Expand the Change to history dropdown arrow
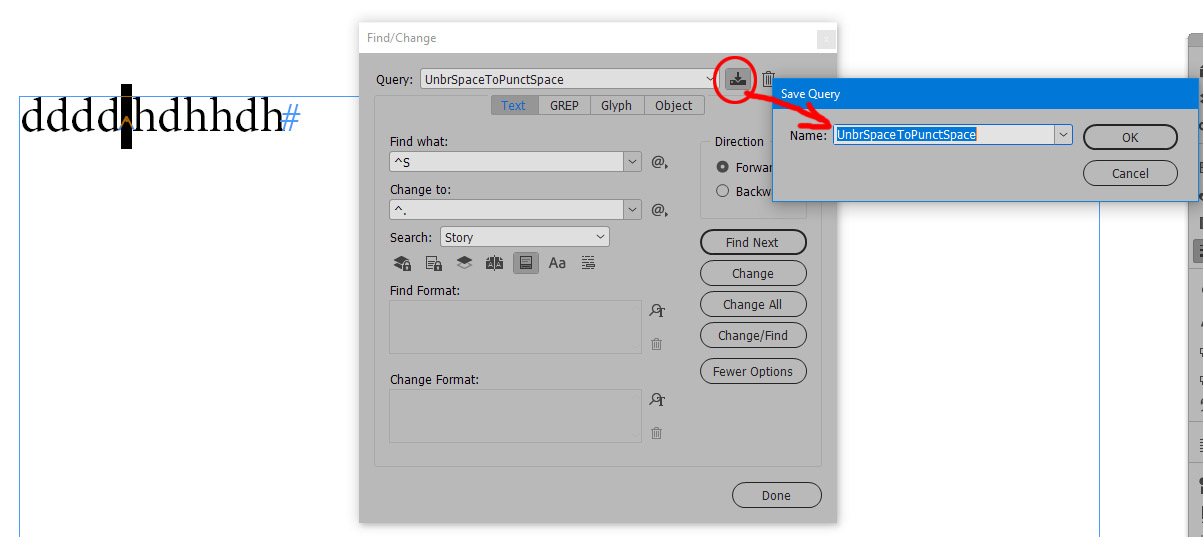 (x=632, y=209)
